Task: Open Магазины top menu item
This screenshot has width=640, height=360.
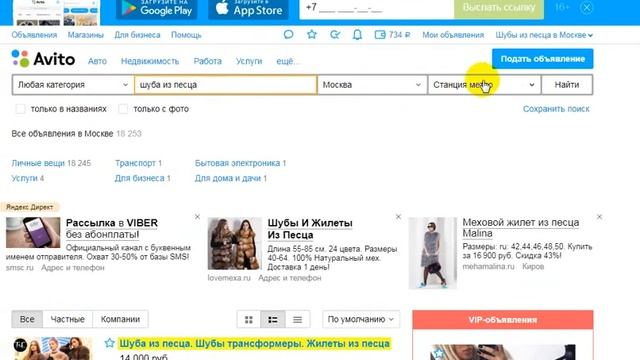Action: 86,35
